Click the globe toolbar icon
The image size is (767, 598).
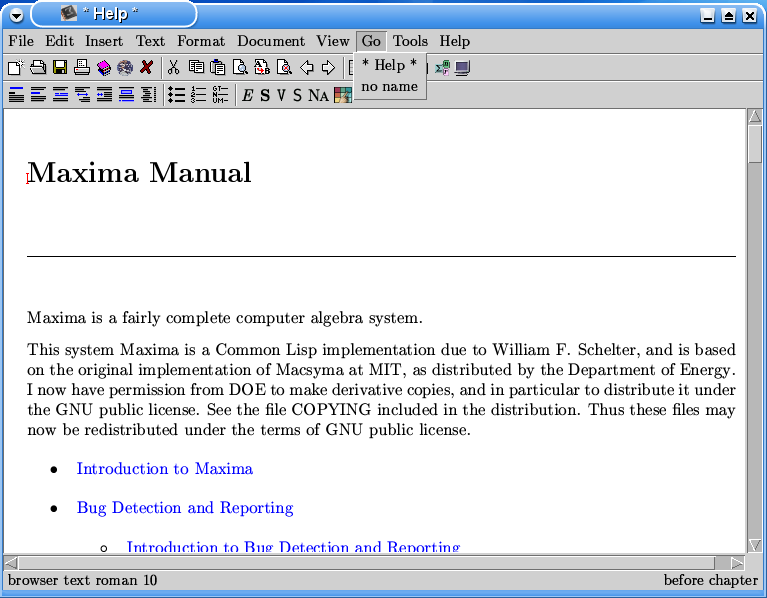point(125,67)
